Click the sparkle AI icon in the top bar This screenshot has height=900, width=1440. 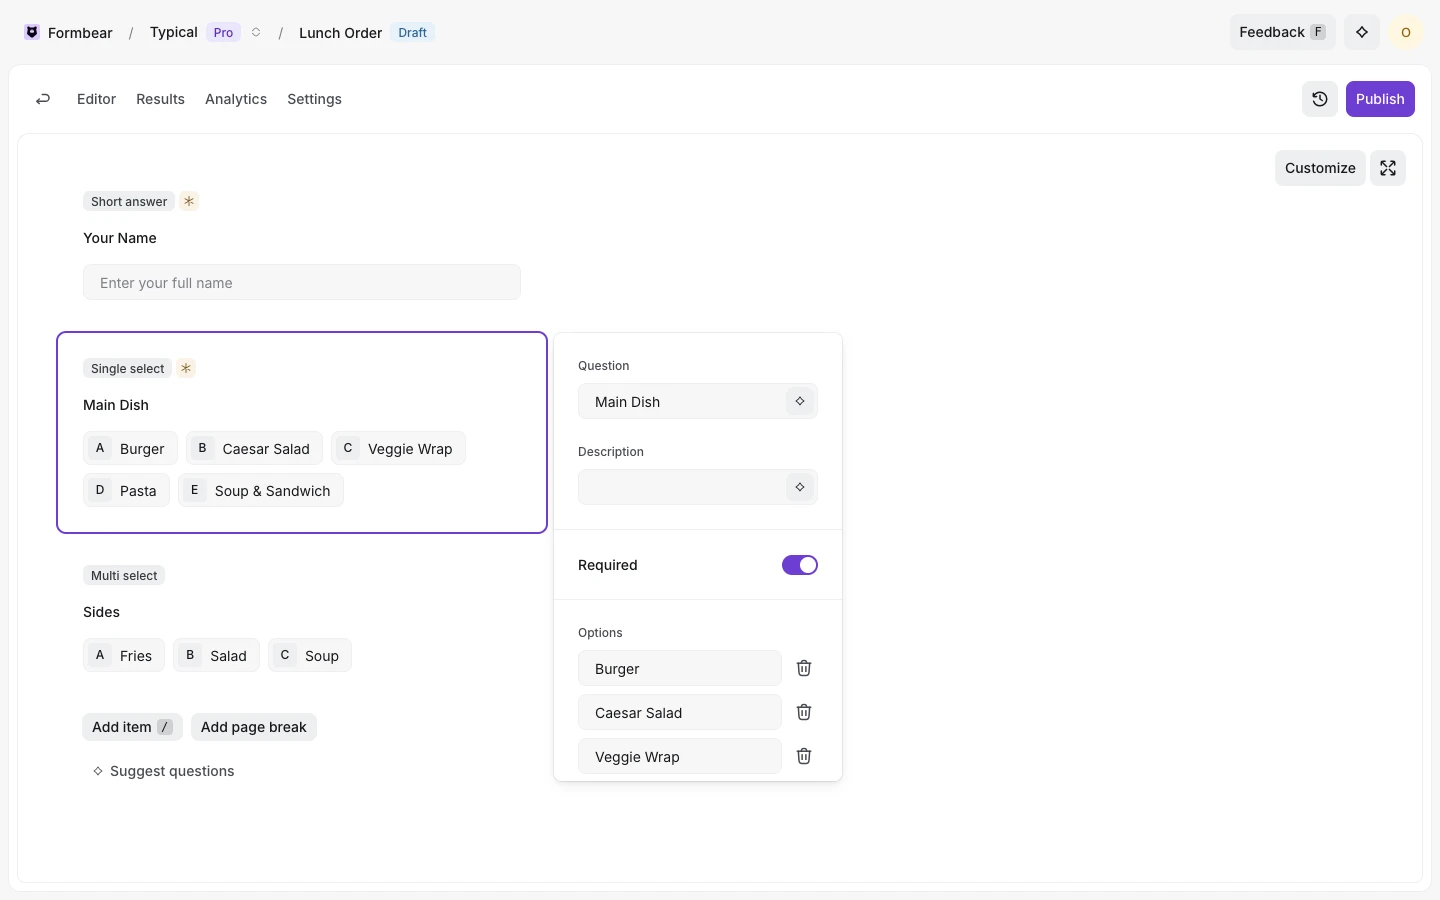click(x=1362, y=32)
